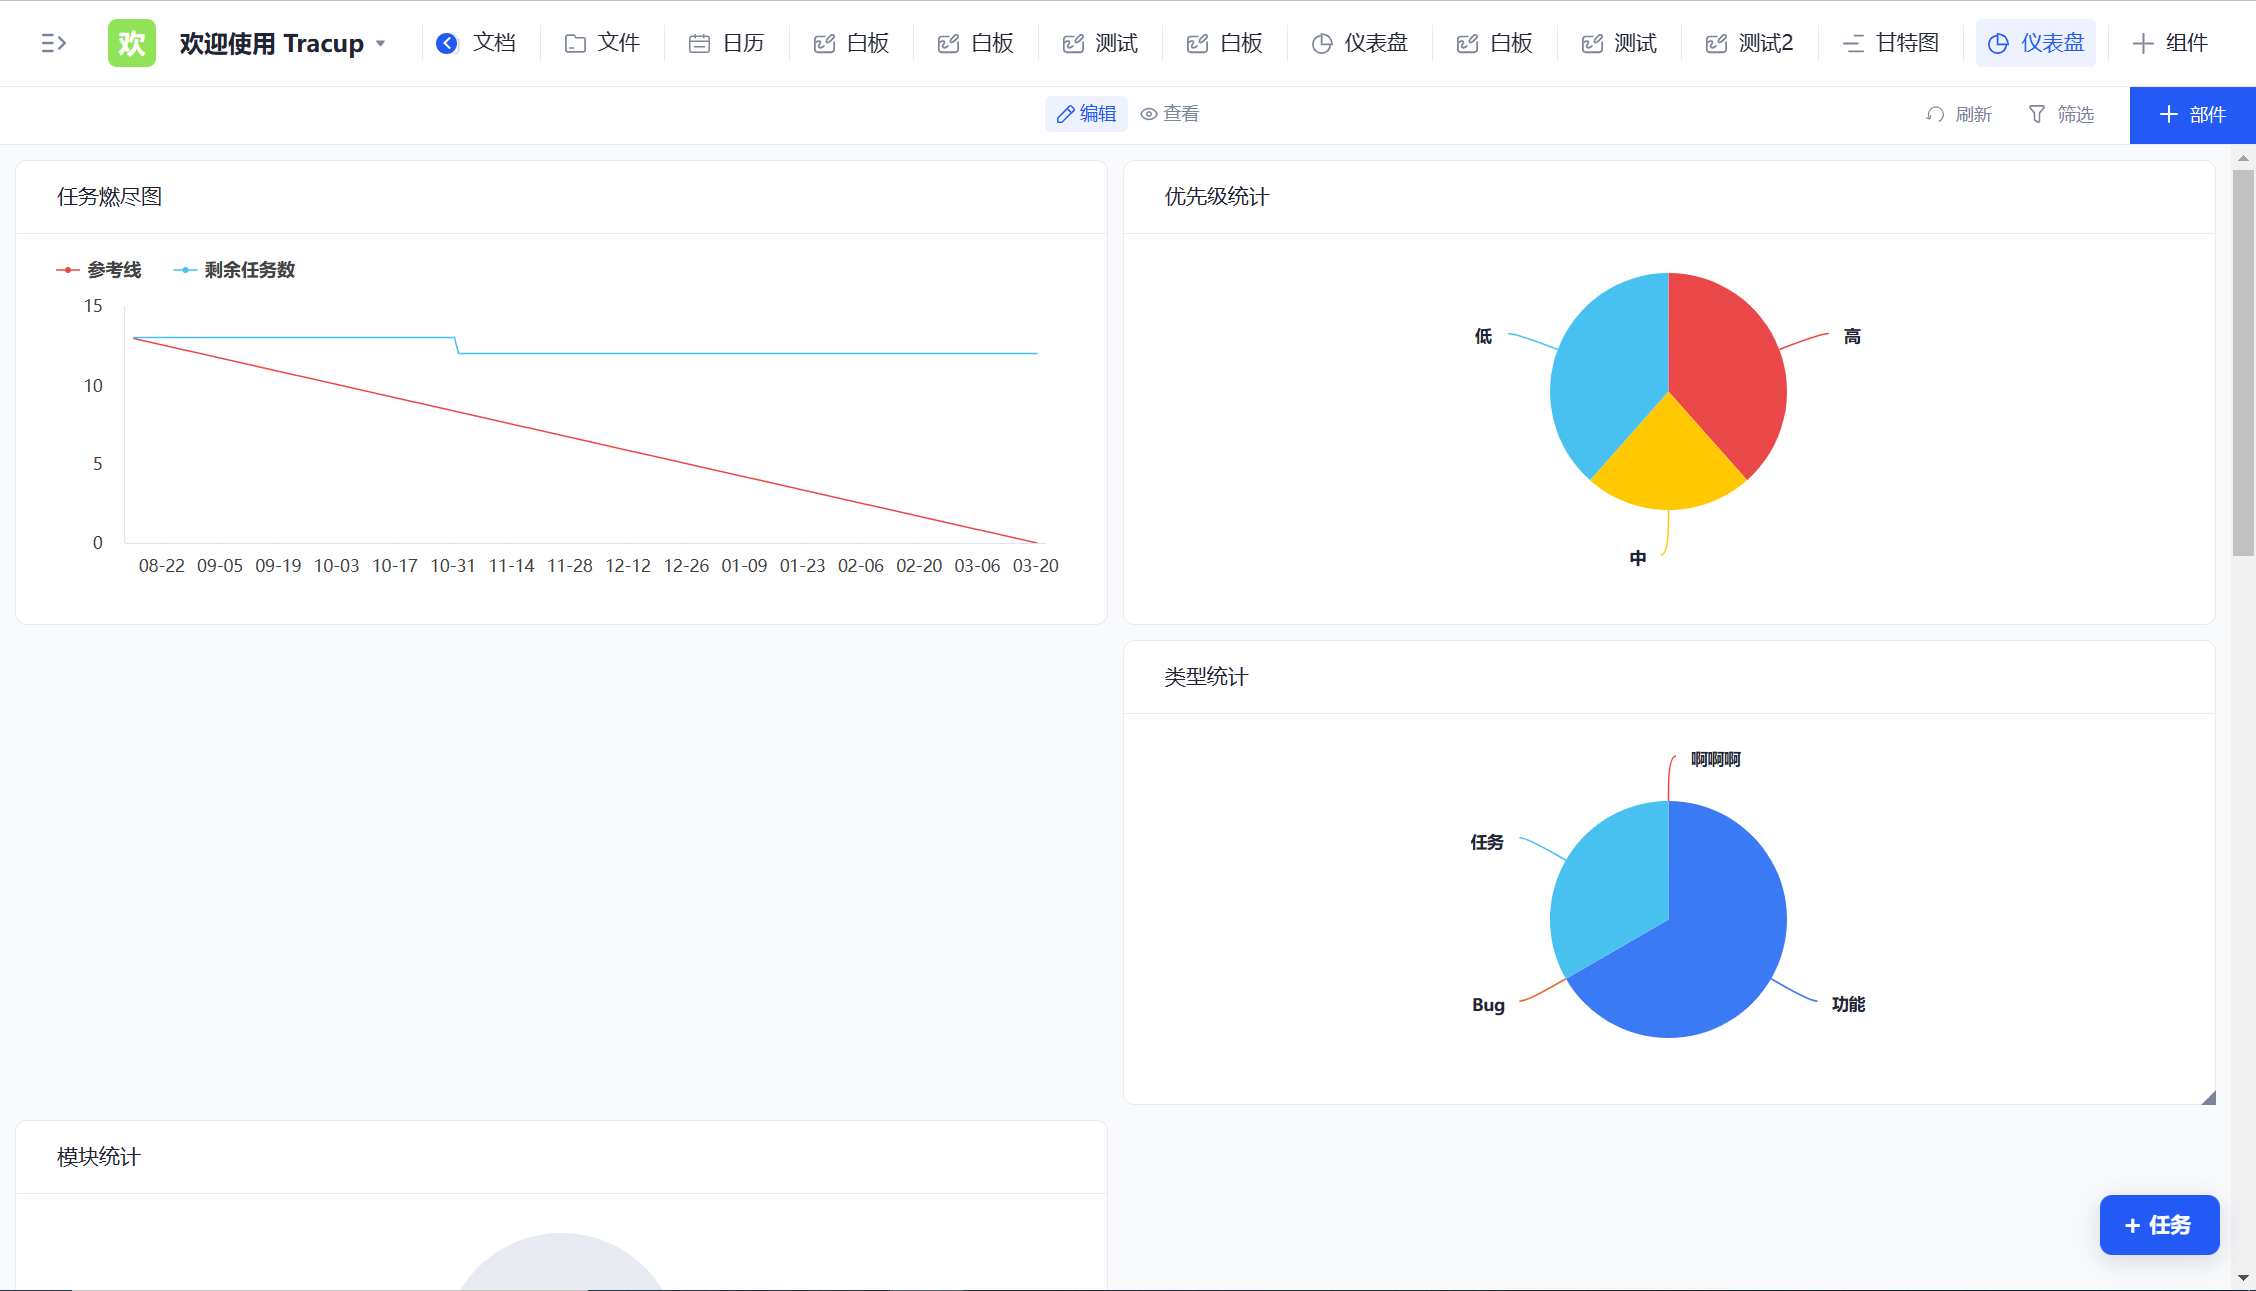Click the refresh 刷新 icon
Screen dimensions: 2256x1291
coord(1935,114)
